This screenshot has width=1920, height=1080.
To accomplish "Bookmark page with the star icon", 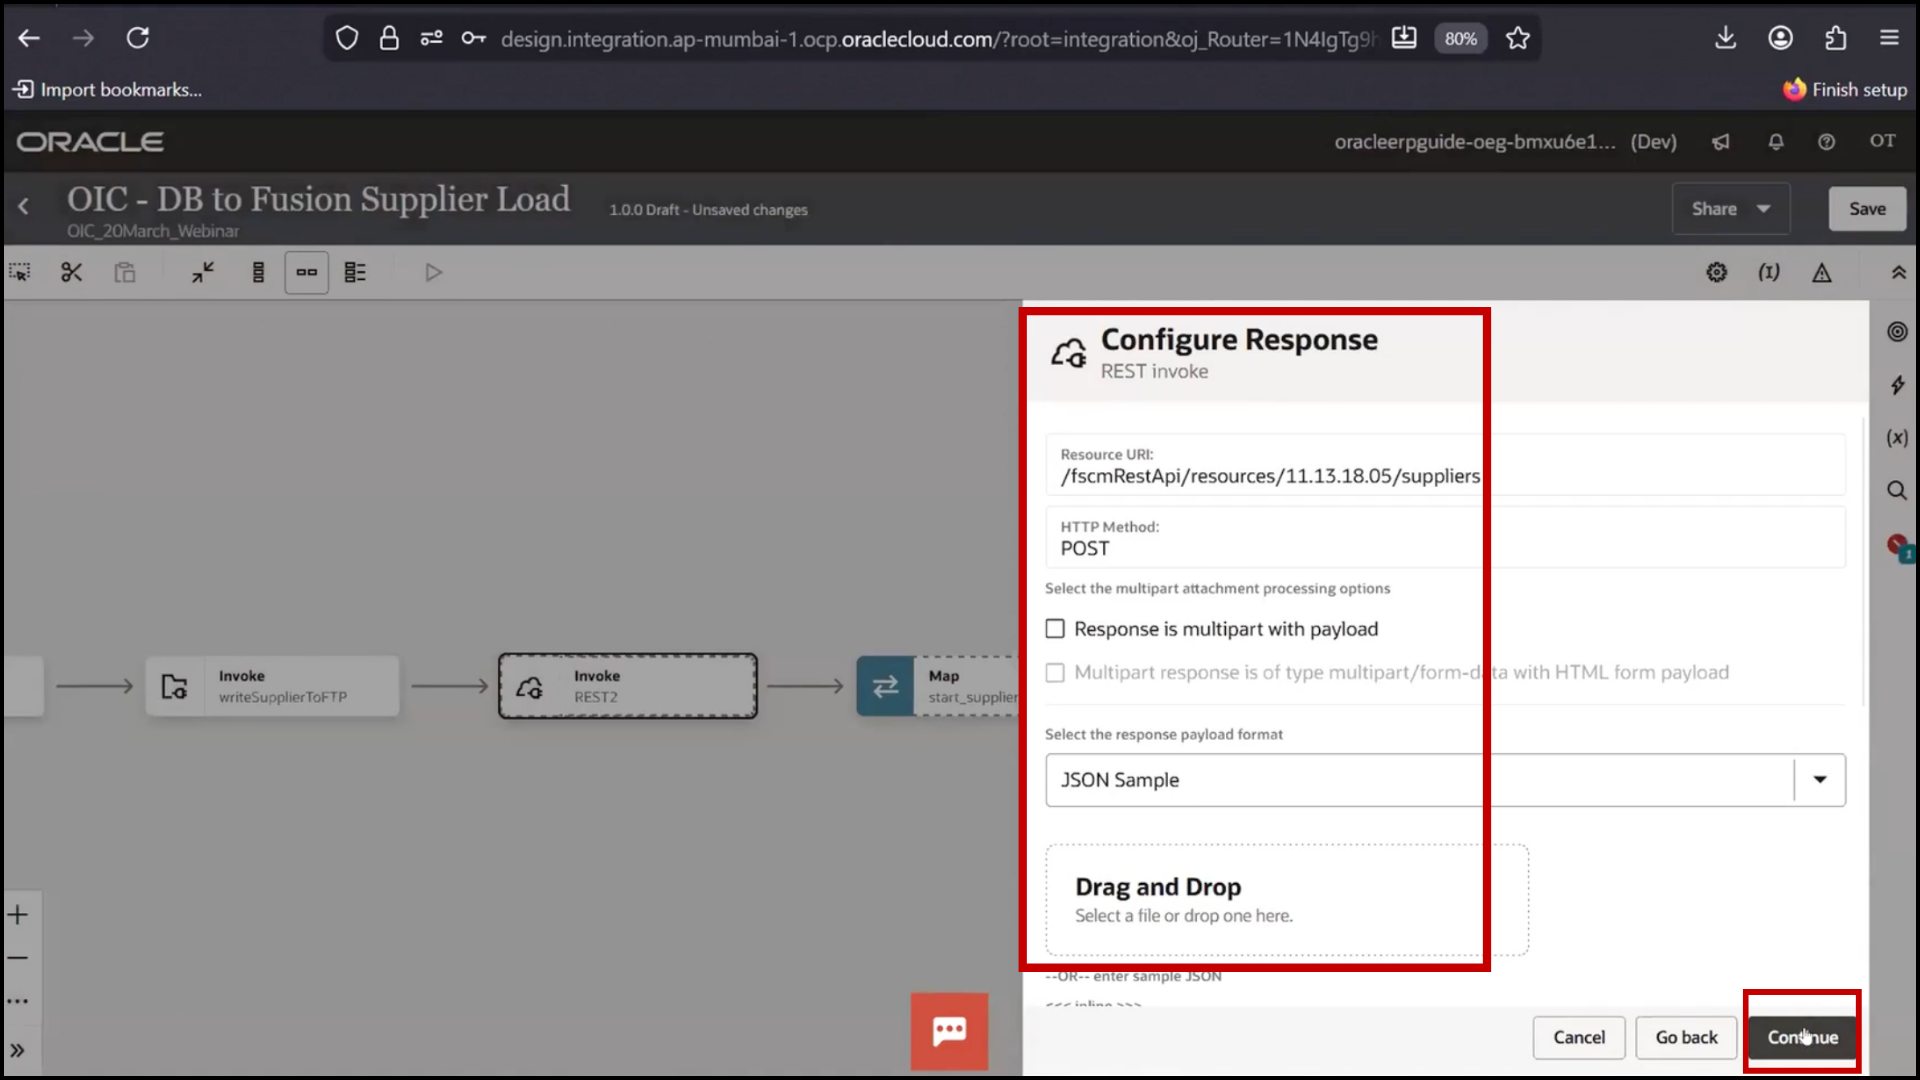I will 1518,38.
